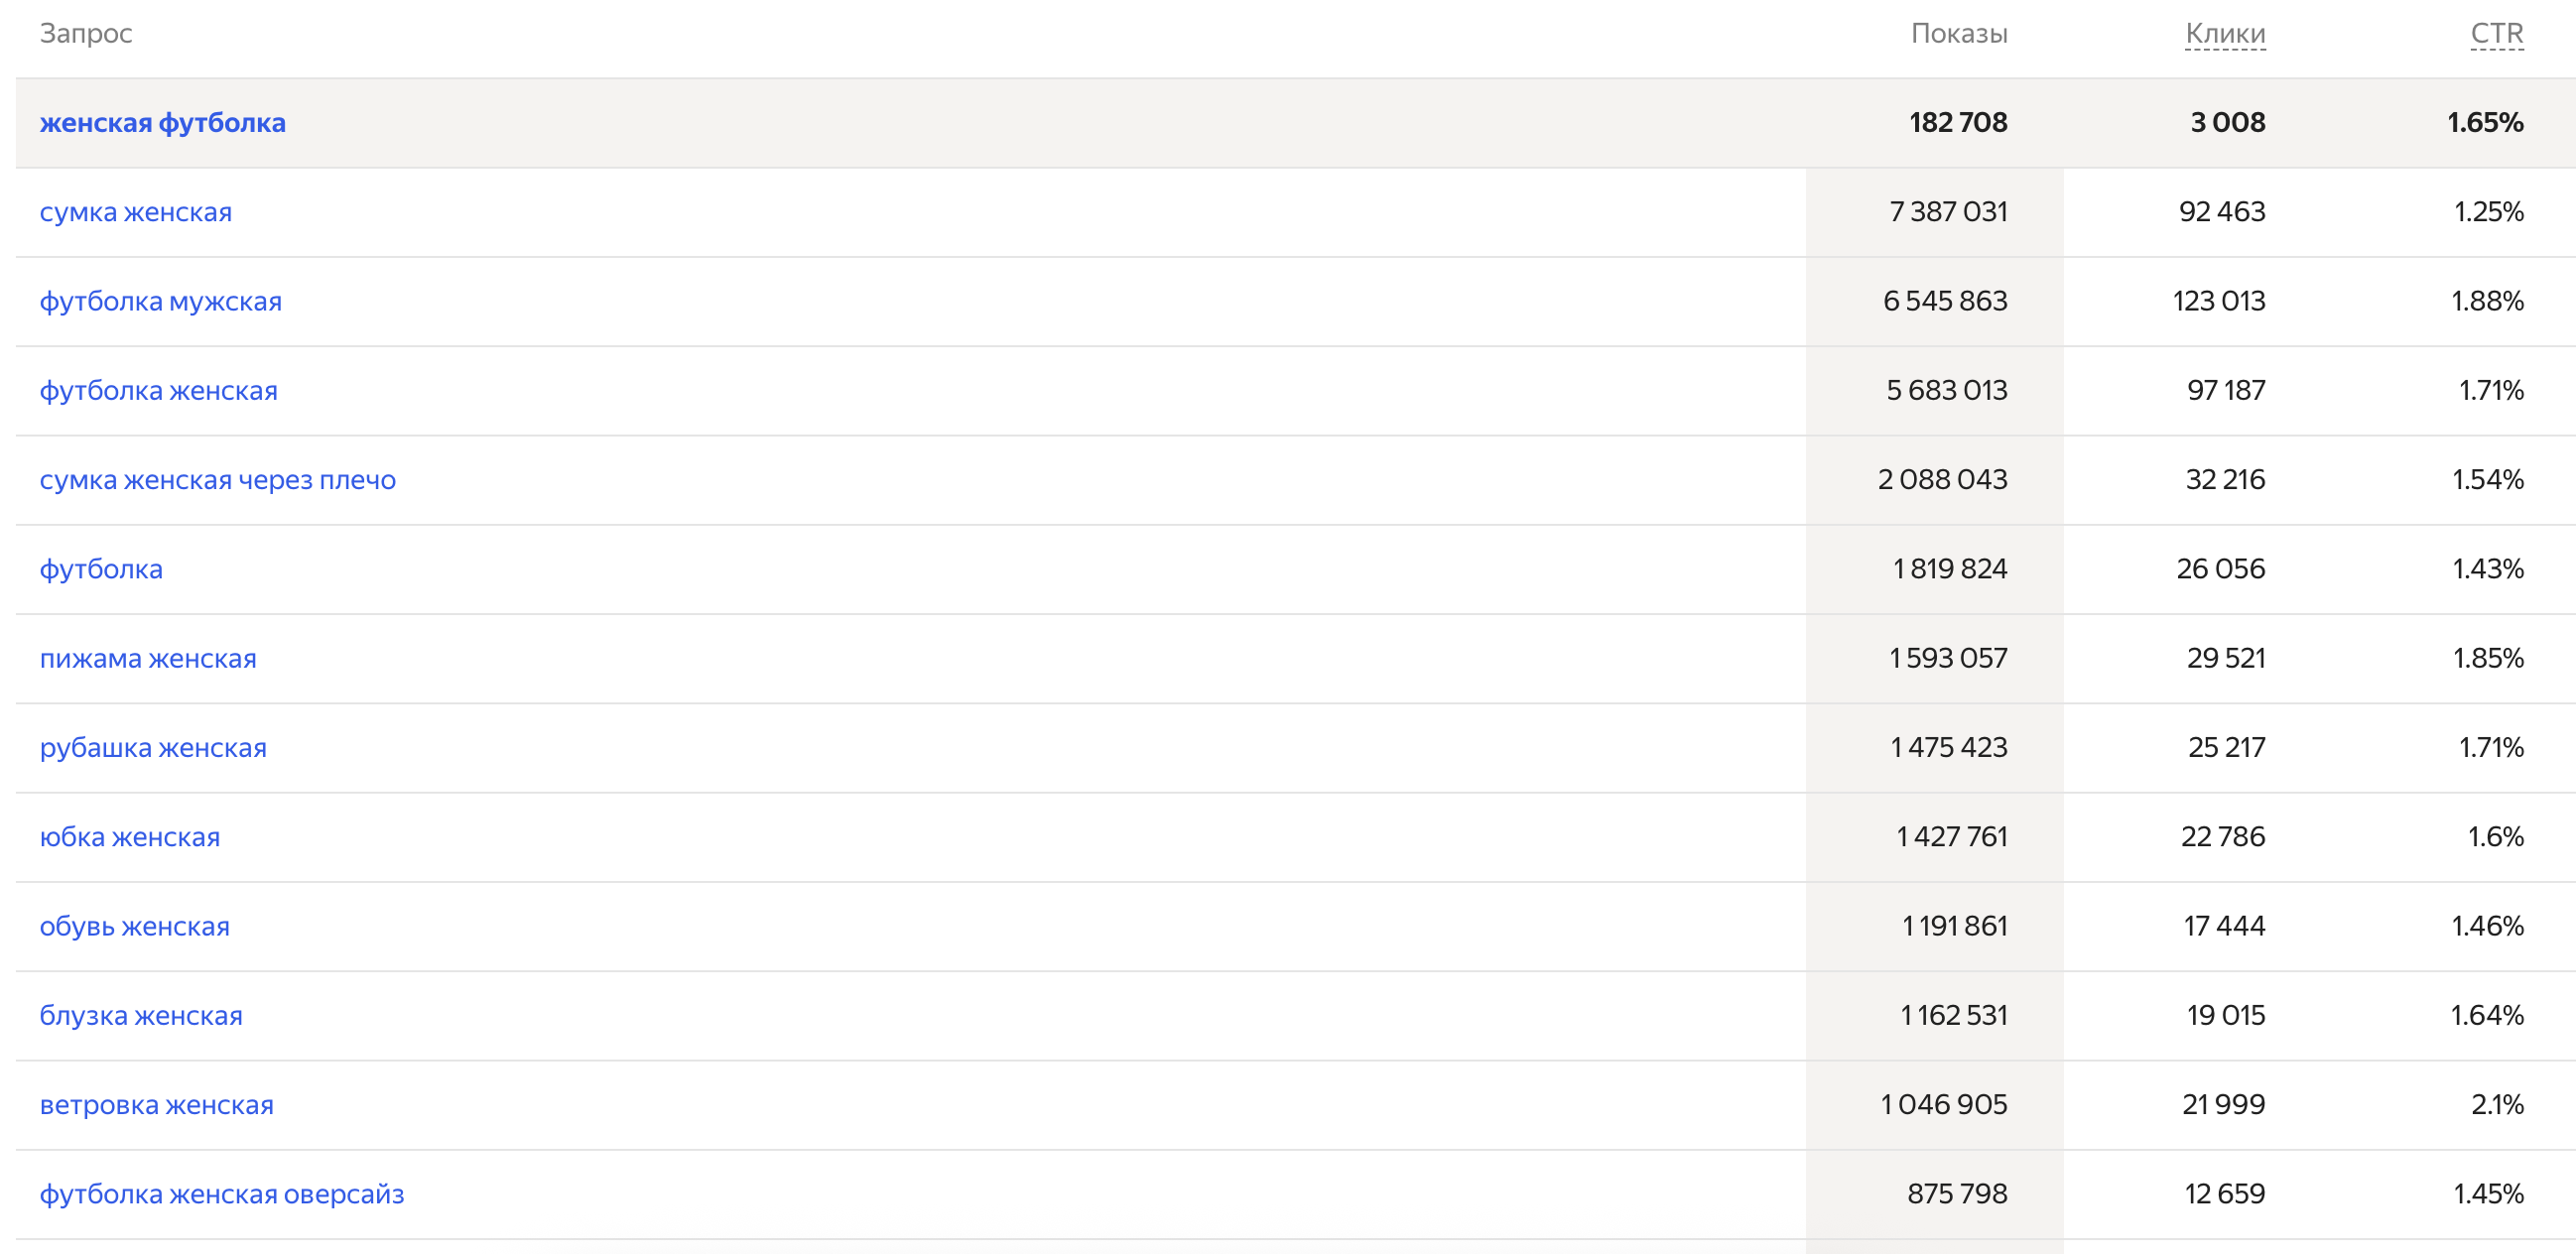Image resolution: width=2576 pixels, height=1254 pixels.
Task: Select 'сумка женская через плечо' query
Action: pyautogui.click(x=217, y=480)
